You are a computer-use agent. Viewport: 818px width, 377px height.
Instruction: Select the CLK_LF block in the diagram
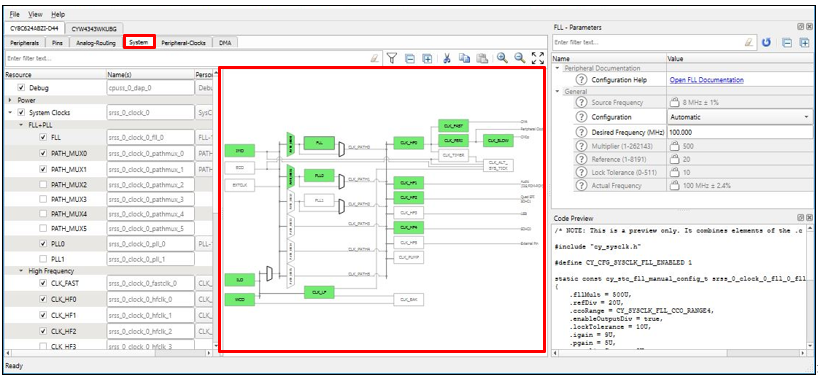319,292
